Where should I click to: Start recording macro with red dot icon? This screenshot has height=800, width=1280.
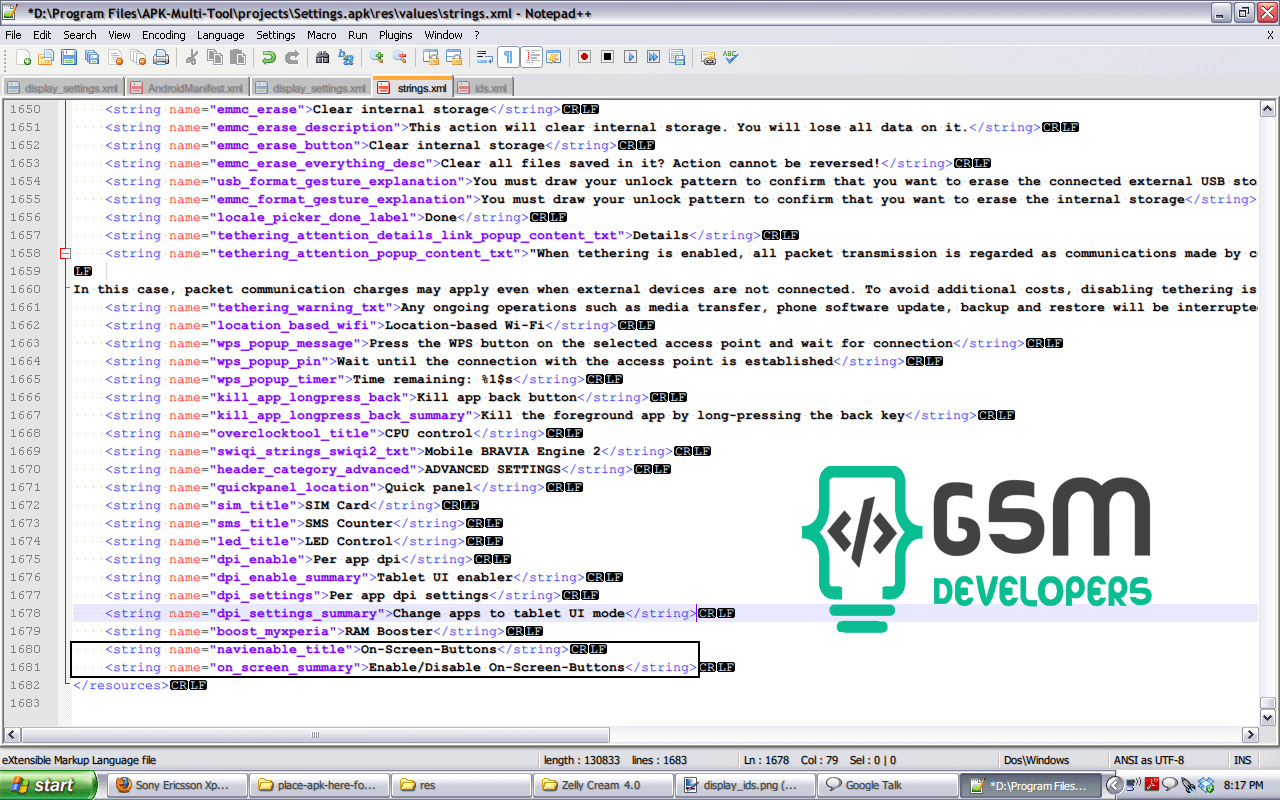(584, 57)
